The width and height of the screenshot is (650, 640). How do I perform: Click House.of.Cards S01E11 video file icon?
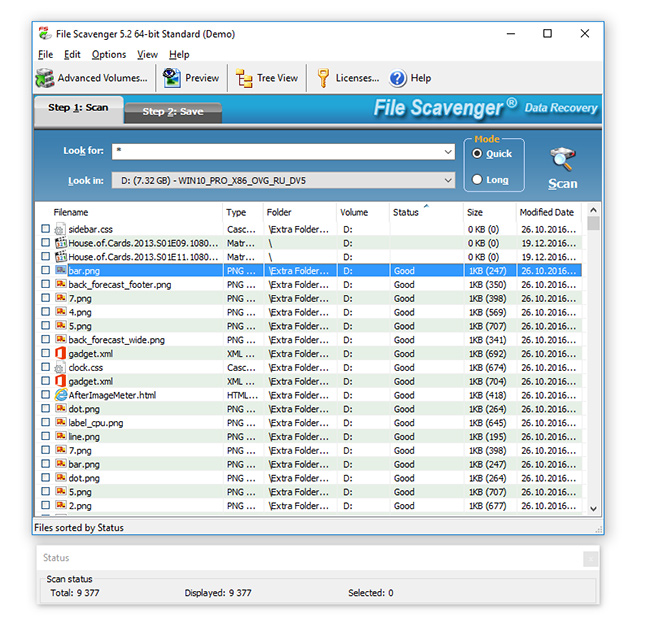pyautogui.click(x=61, y=257)
